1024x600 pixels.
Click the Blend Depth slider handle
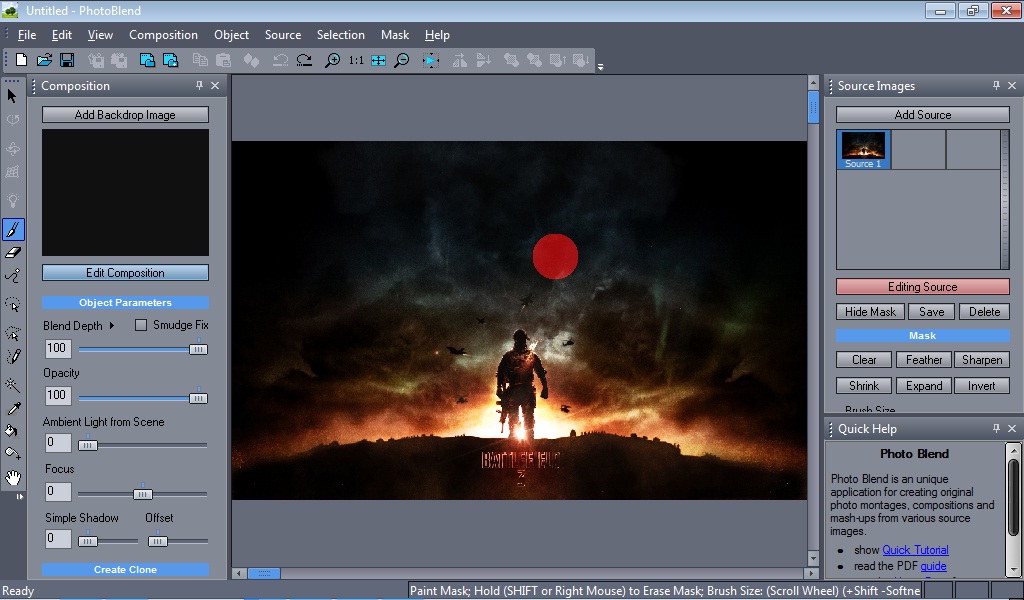tap(198, 349)
